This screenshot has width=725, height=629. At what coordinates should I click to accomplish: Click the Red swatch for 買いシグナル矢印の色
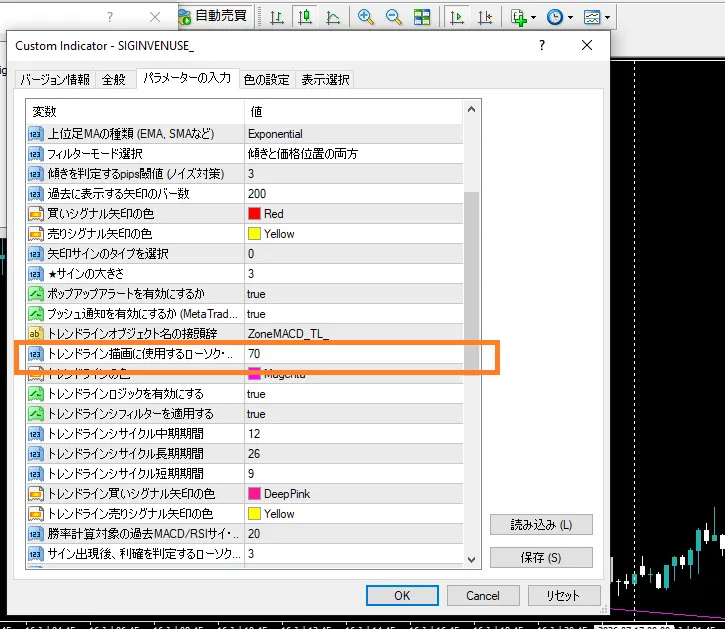coord(254,214)
